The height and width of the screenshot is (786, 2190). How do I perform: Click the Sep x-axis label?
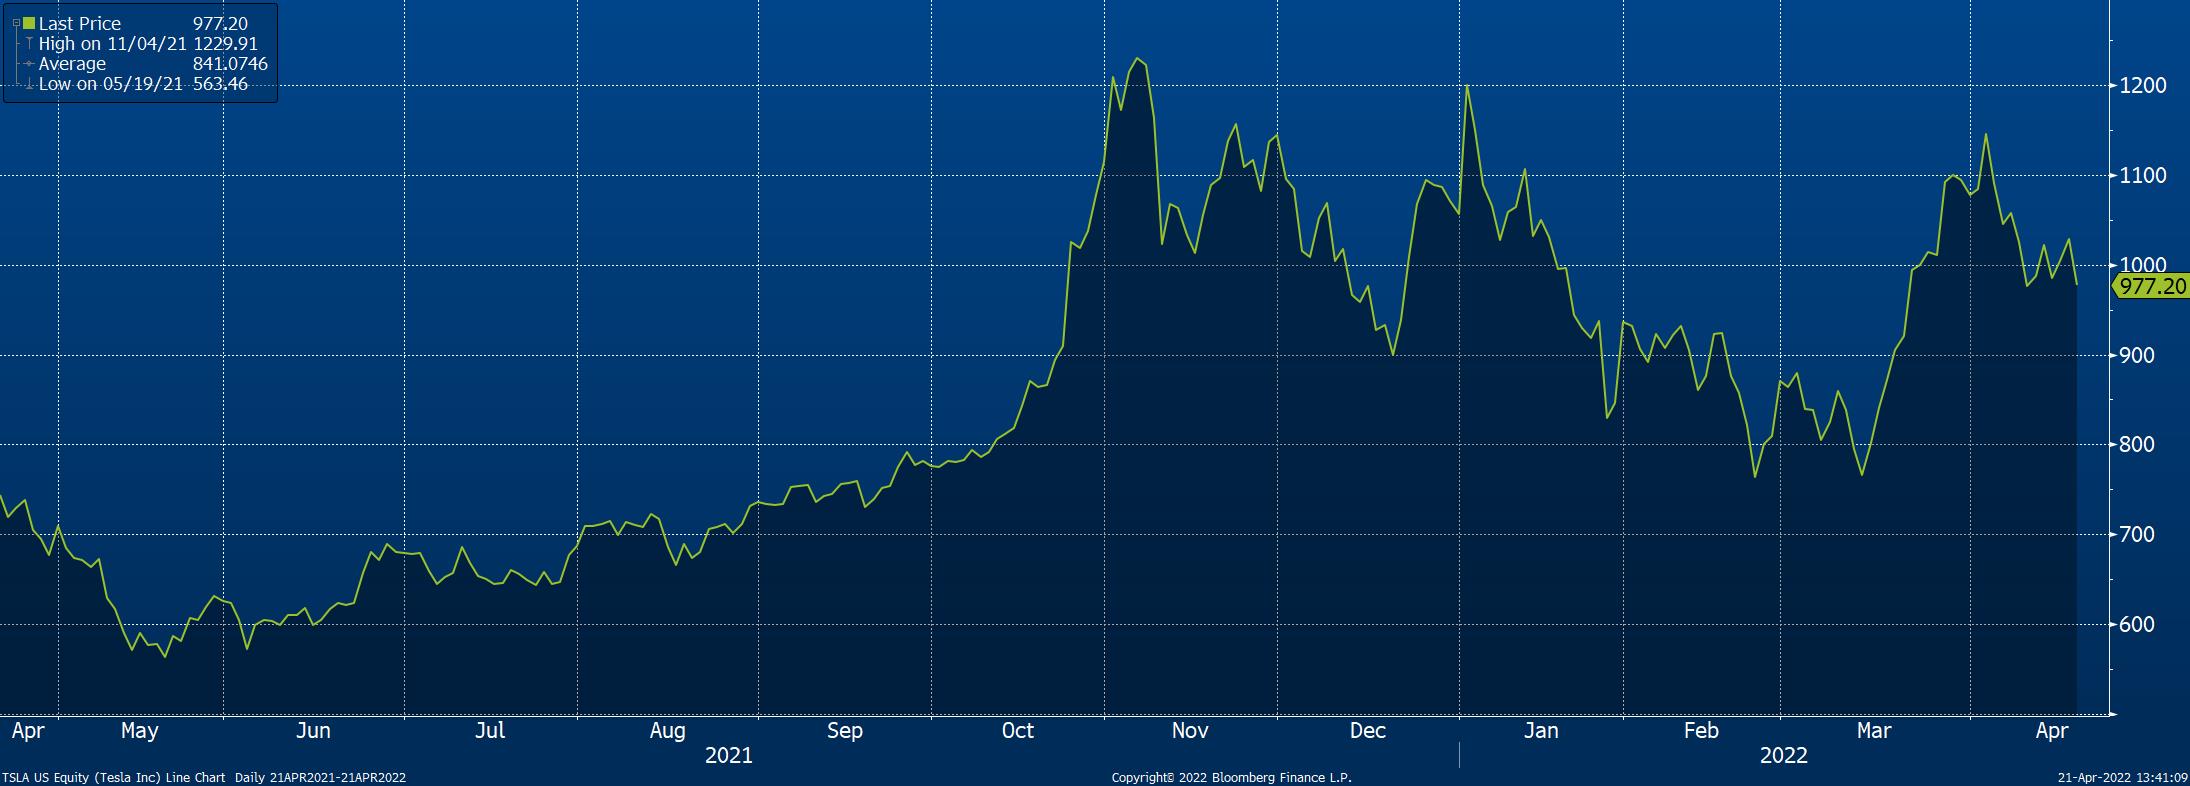click(x=845, y=732)
